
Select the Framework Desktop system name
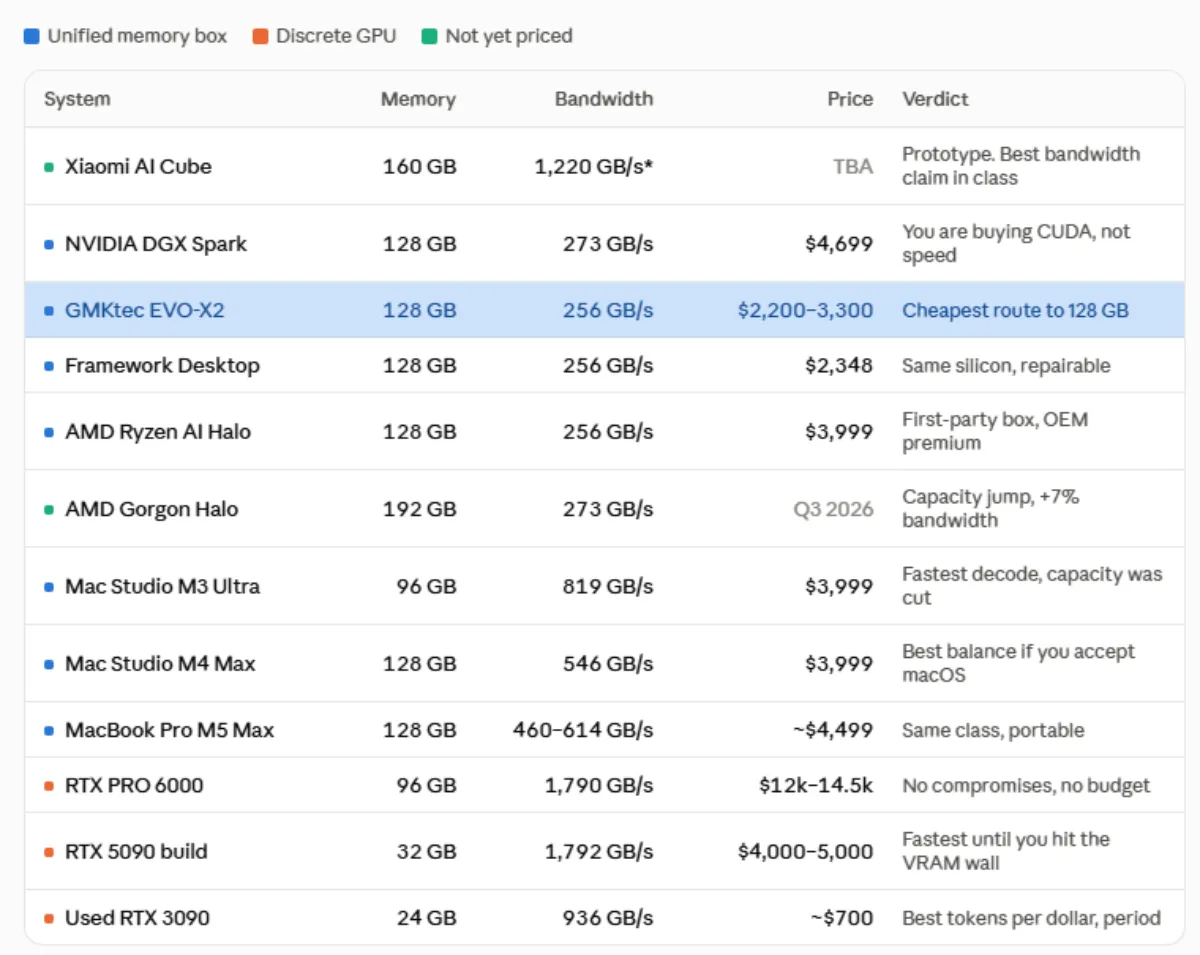[162, 366]
